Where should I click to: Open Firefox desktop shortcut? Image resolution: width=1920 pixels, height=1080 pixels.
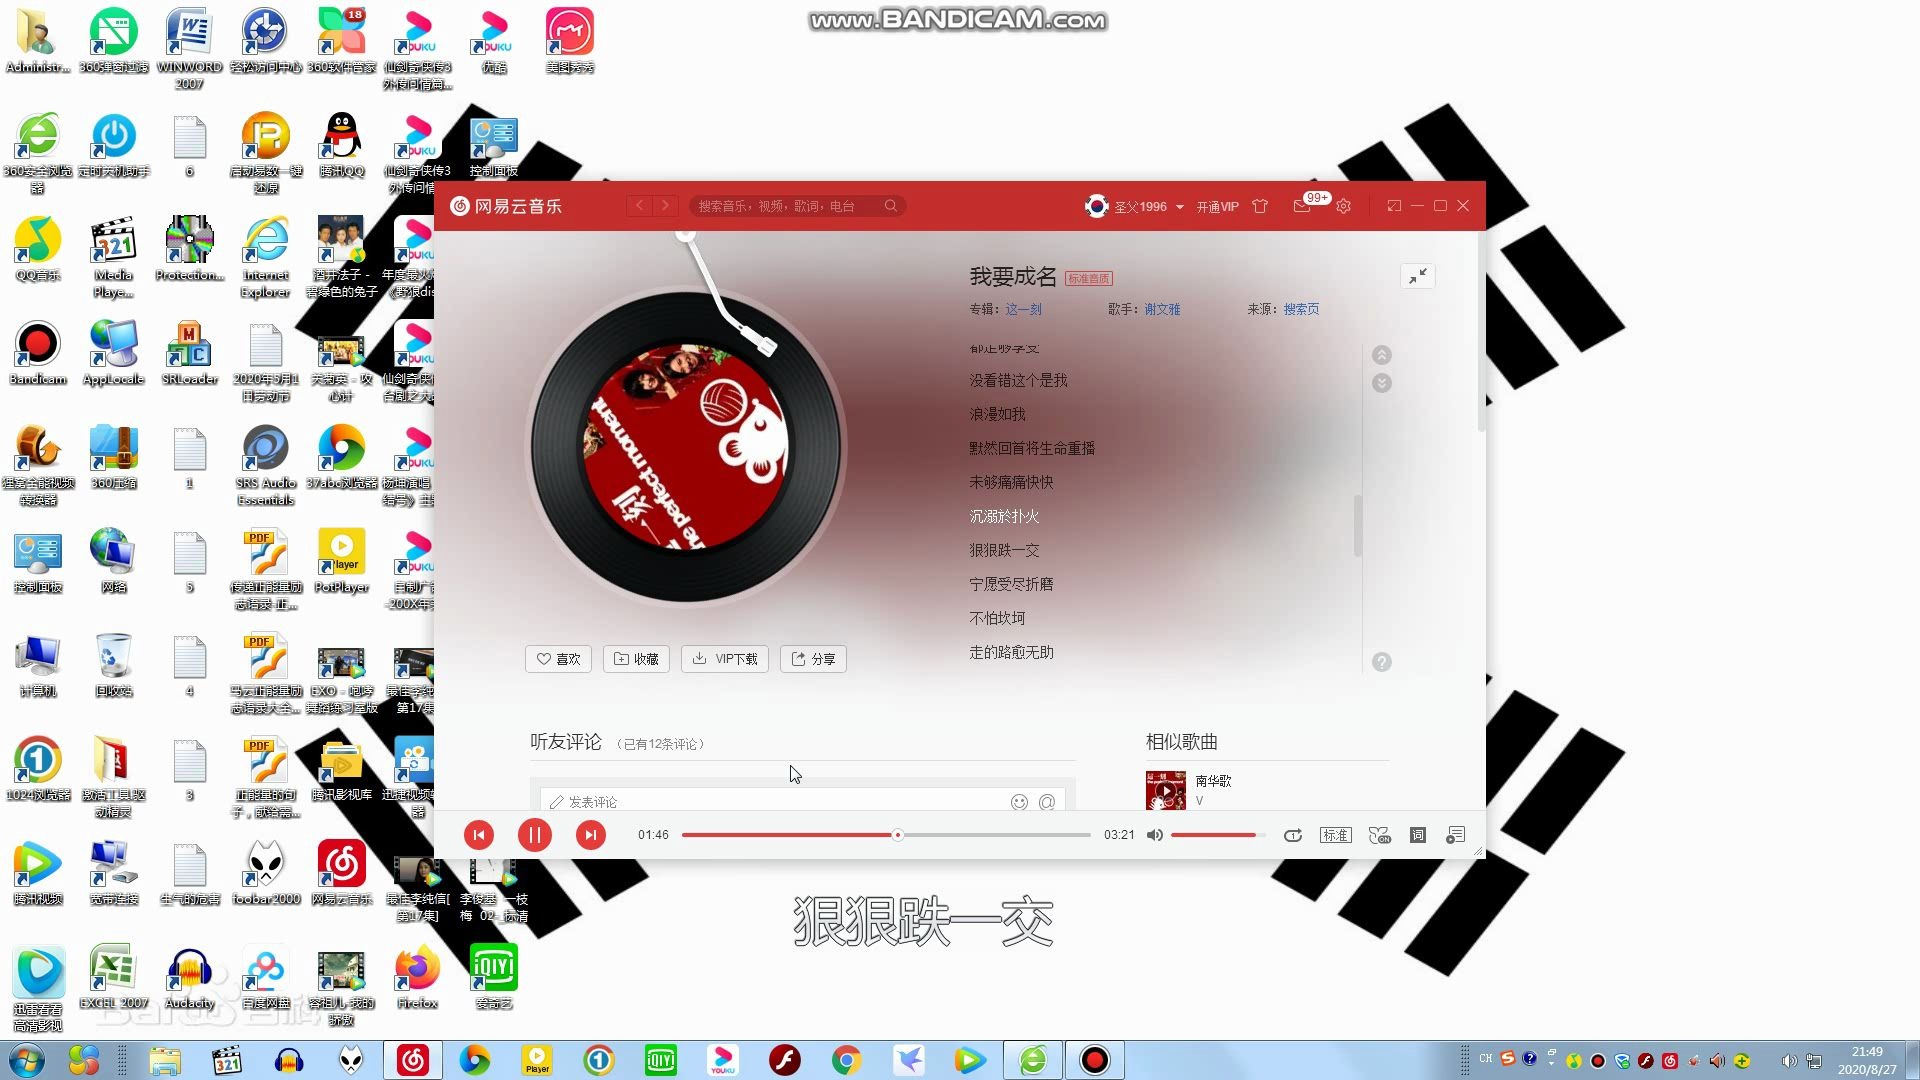pyautogui.click(x=418, y=977)
